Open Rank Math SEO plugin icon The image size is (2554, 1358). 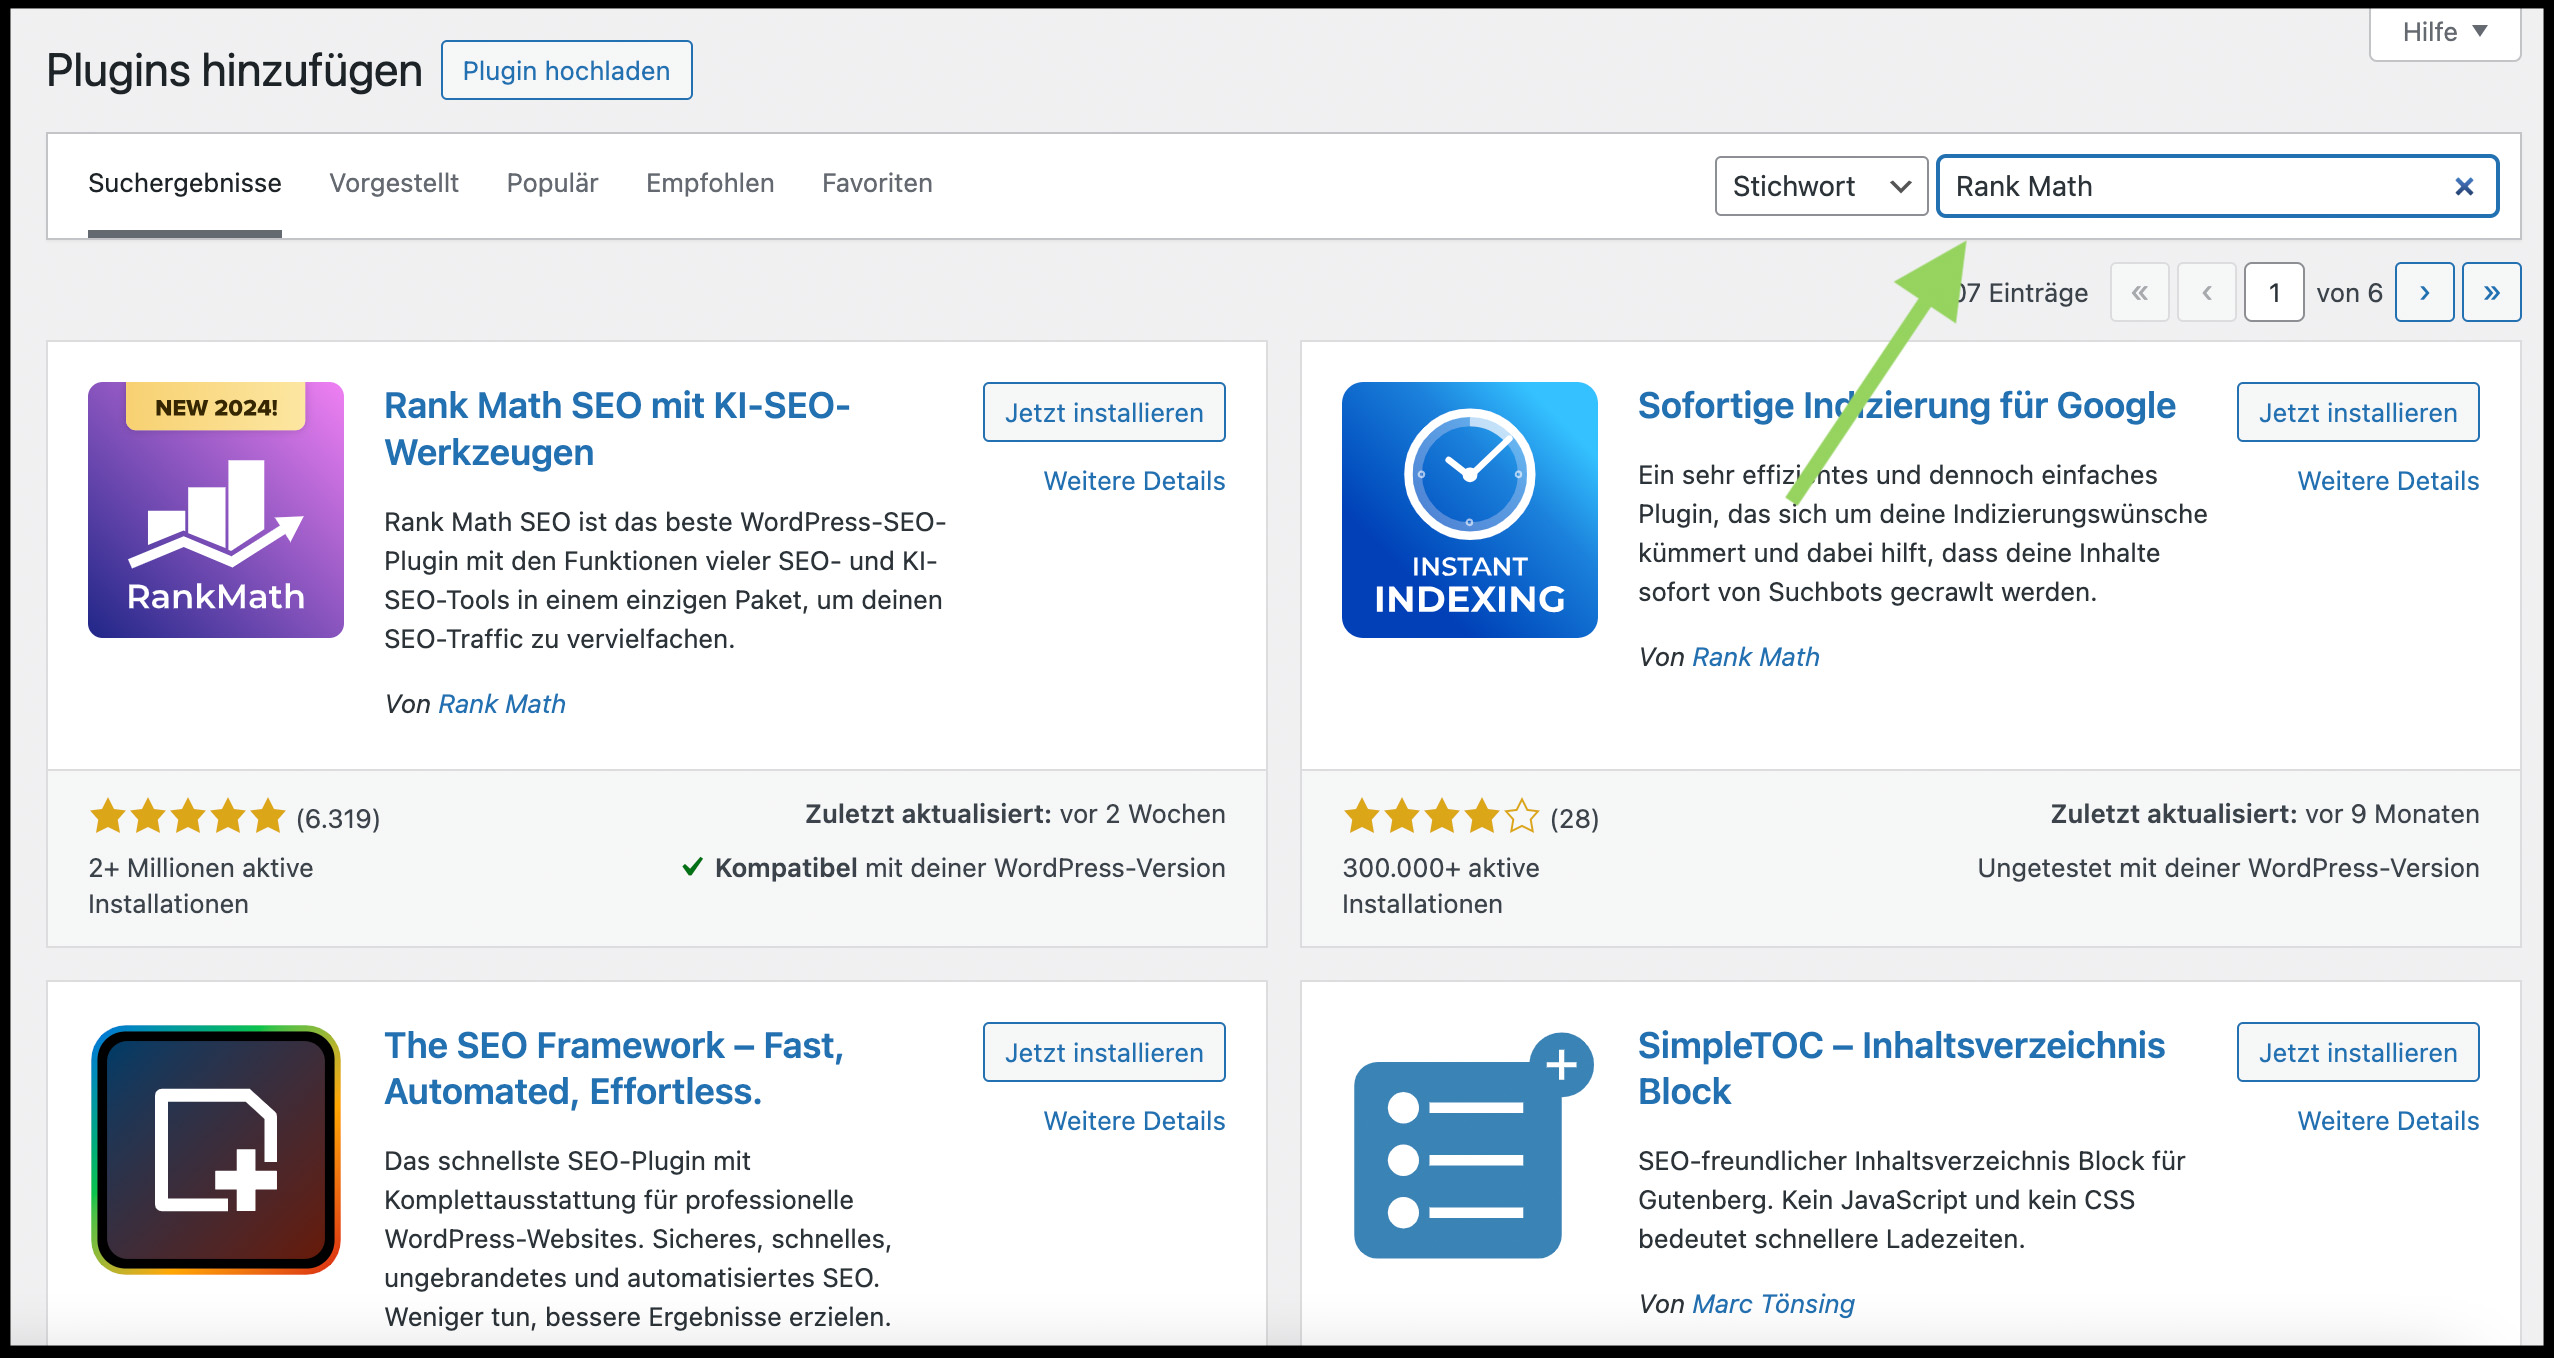pyautogui.click(x=216, y=510)
